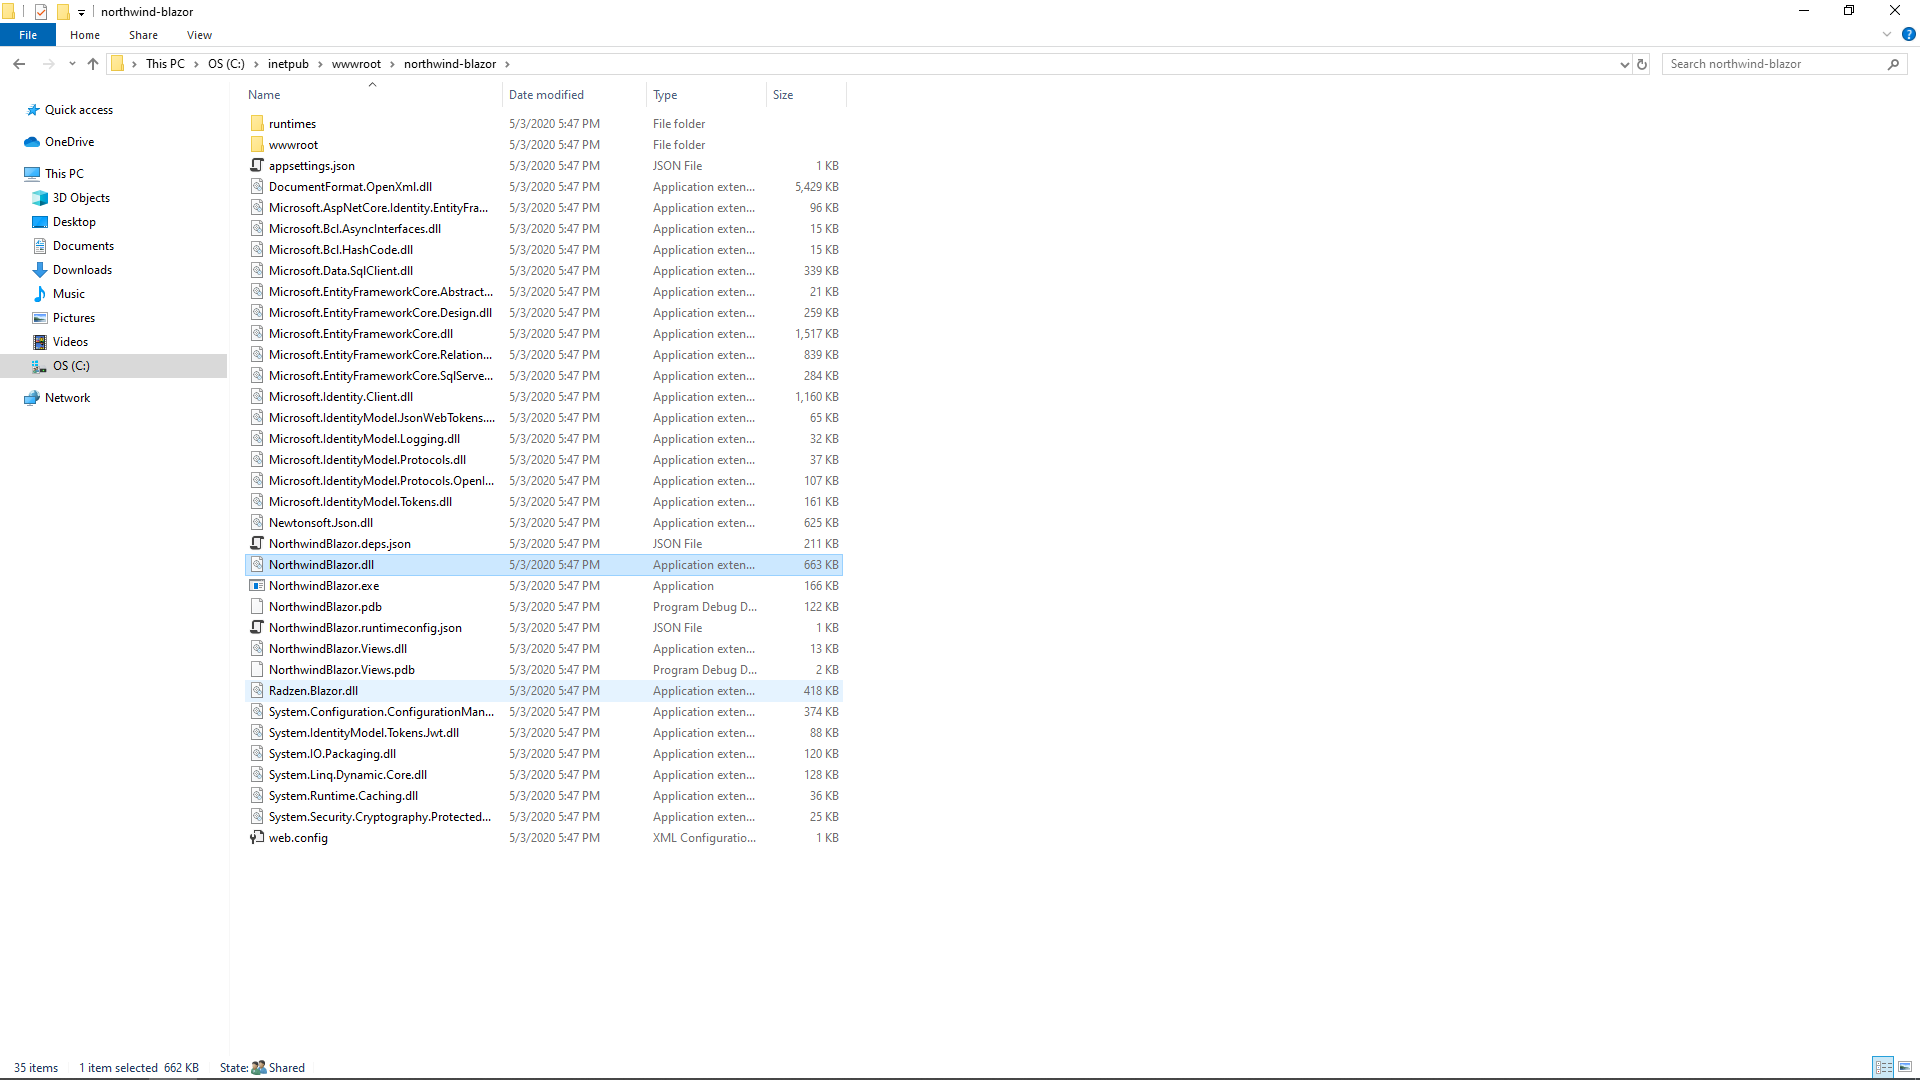Navigate to inetpub in the address bar
Viewport: 1920px width, 1080px height.
tap(288, 64)
